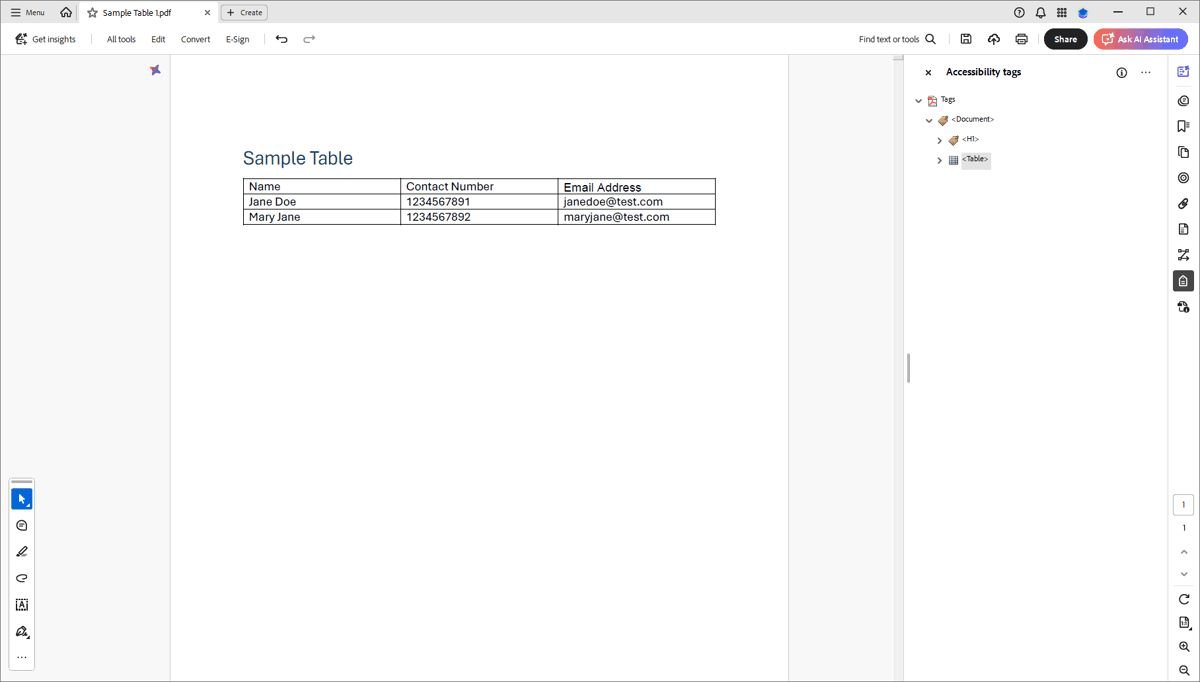The height and width of the screenshot is (682, 1200).
Task: Click the current page number box
Action: click(1184, 505)
